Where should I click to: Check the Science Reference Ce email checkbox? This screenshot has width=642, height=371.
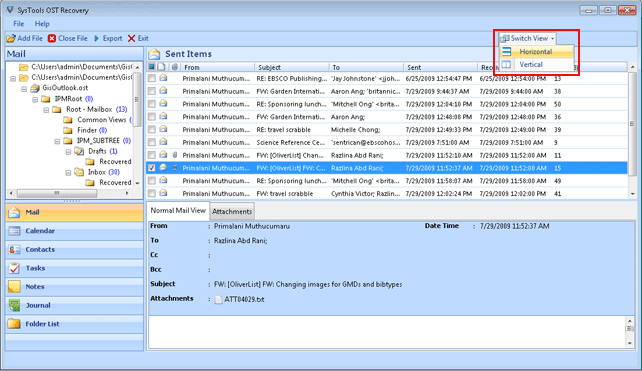click(152, 143)
